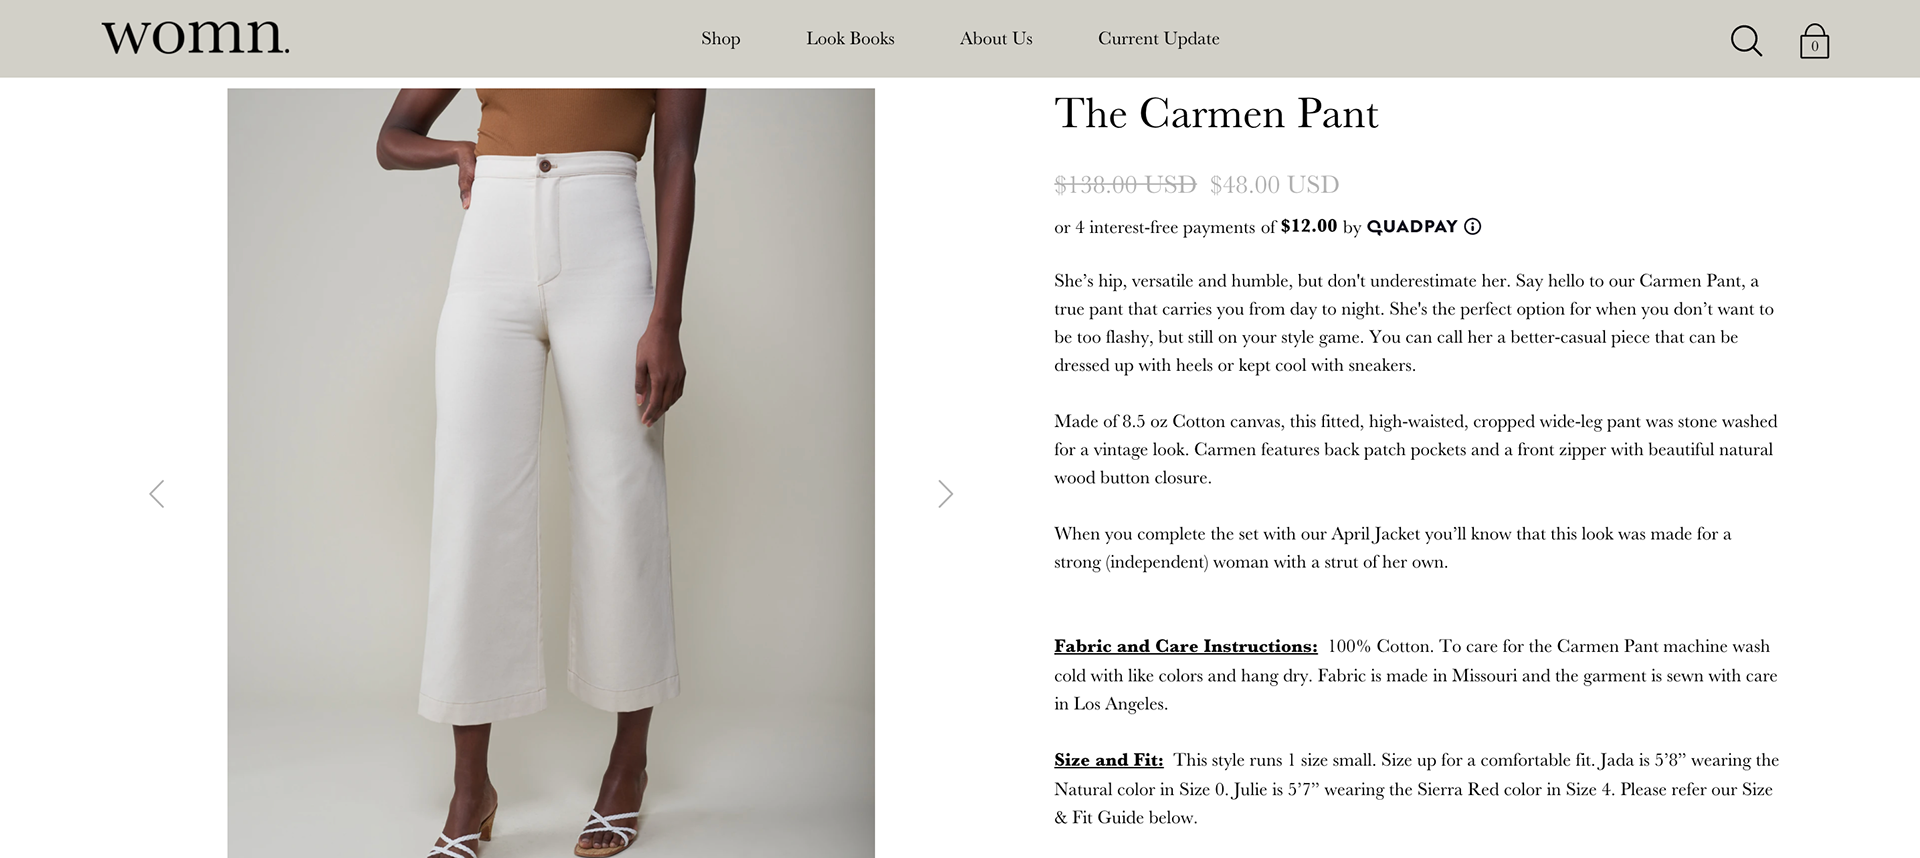Click the $48.00 USD sale price
The height and width of the screenshot is (858, 1920).
[1274, 185]
